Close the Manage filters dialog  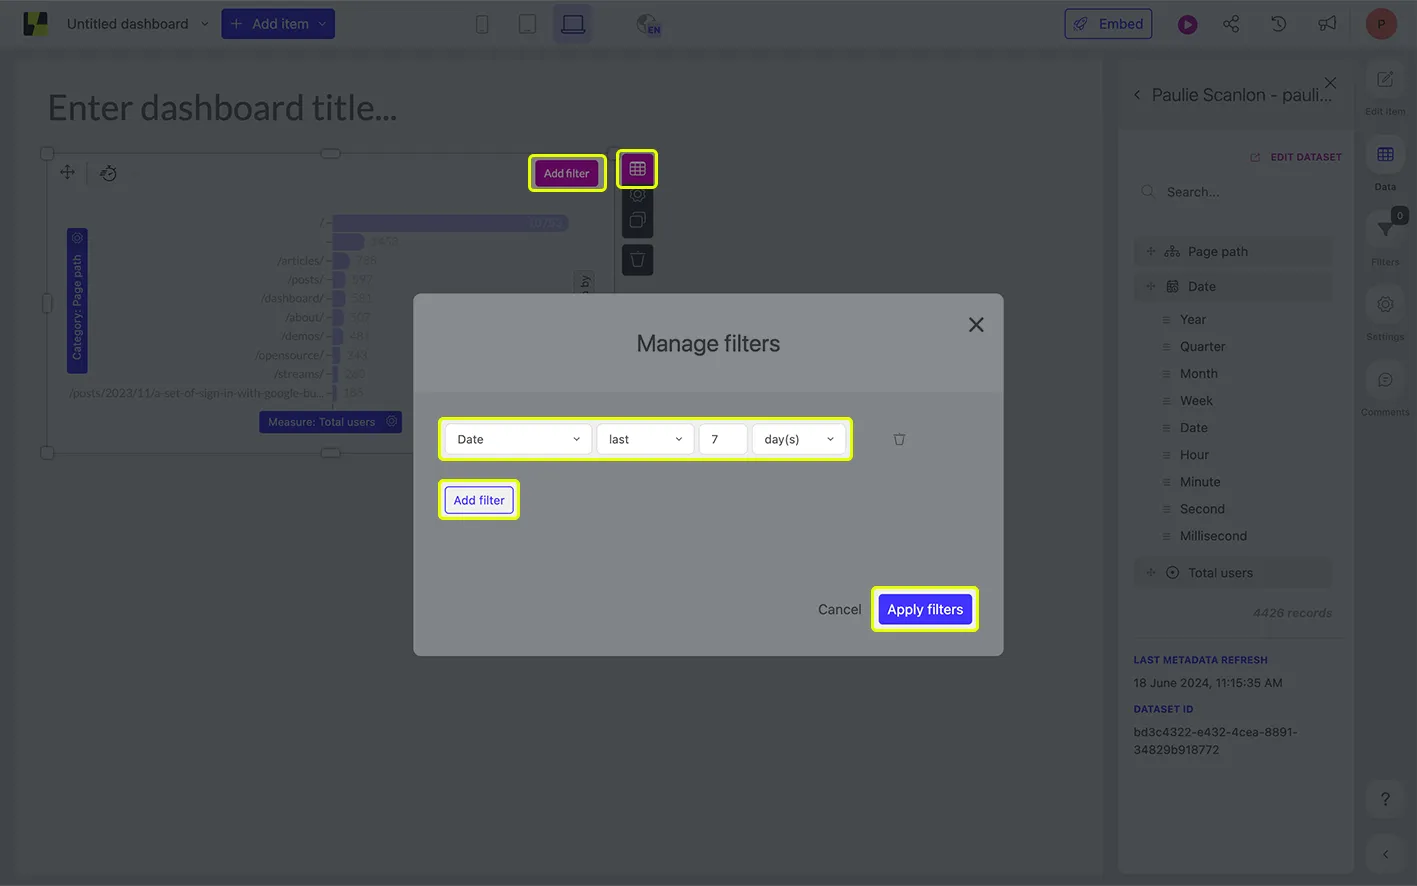(x=976, y=324)
